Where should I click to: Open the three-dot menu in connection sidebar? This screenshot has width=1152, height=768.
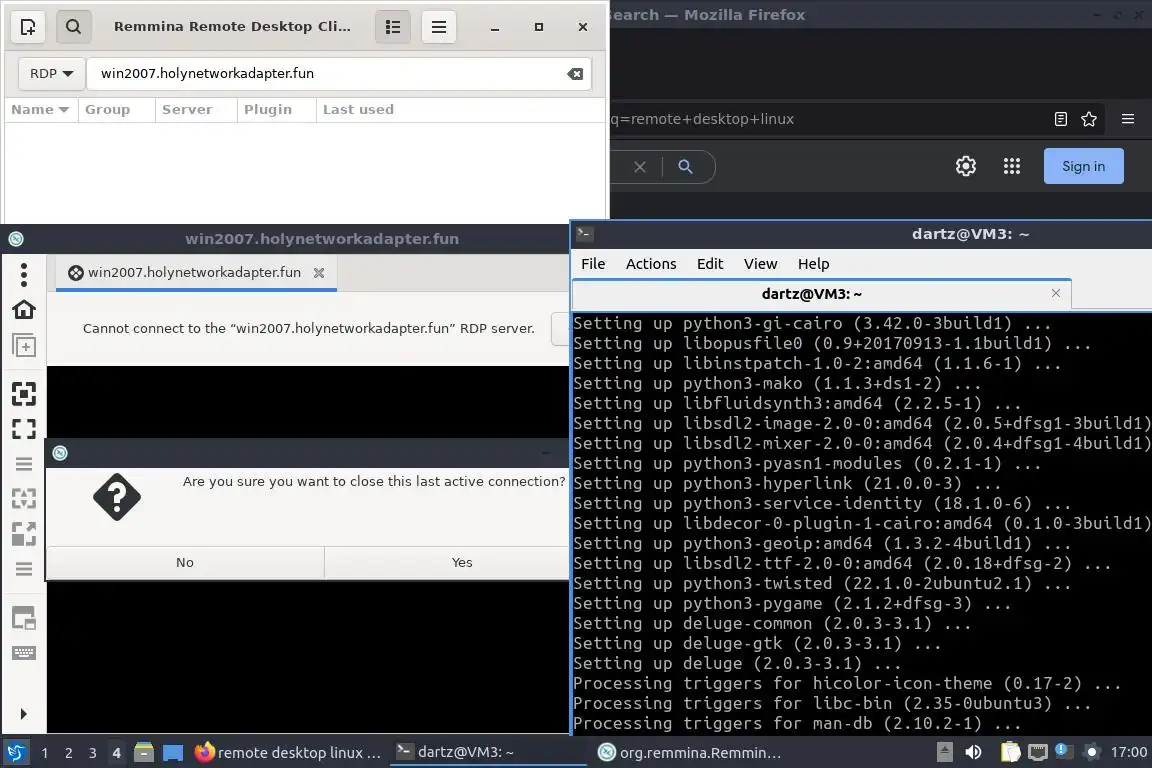pos(24,275)
